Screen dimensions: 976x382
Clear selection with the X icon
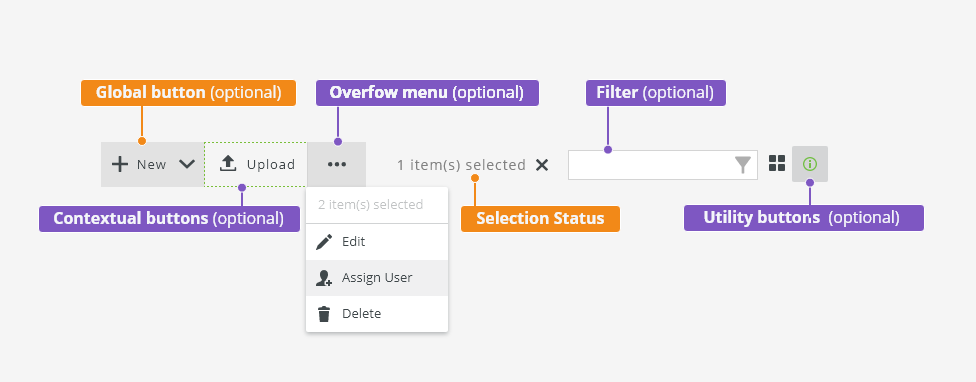pos(542,165)
